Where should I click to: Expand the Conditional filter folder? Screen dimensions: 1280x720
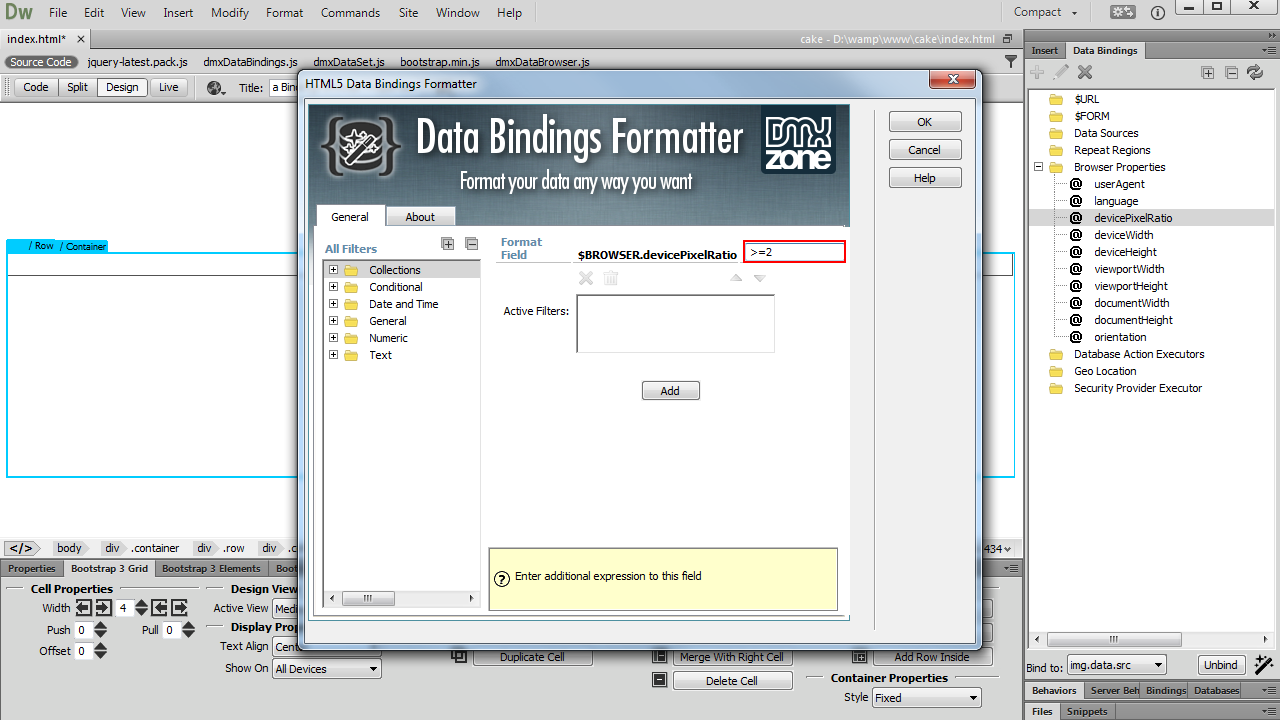(333, 287)
